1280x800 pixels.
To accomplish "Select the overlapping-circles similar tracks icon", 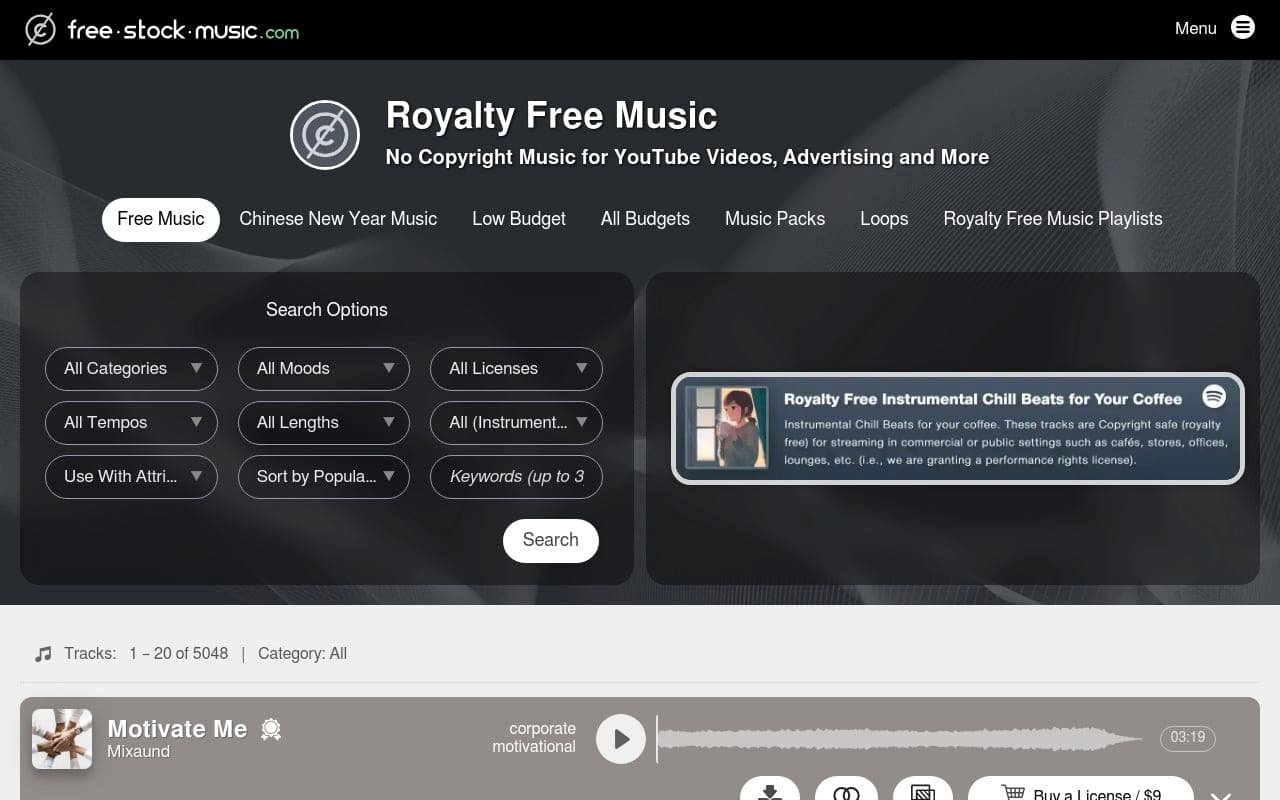I will [x=846, y=793].
